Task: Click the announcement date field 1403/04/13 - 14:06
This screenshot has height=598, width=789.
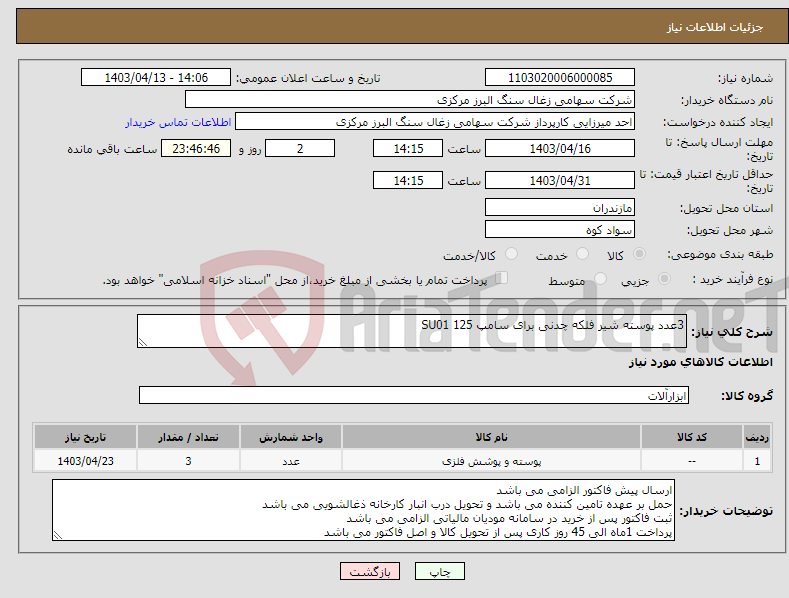Action: point(156,78)
